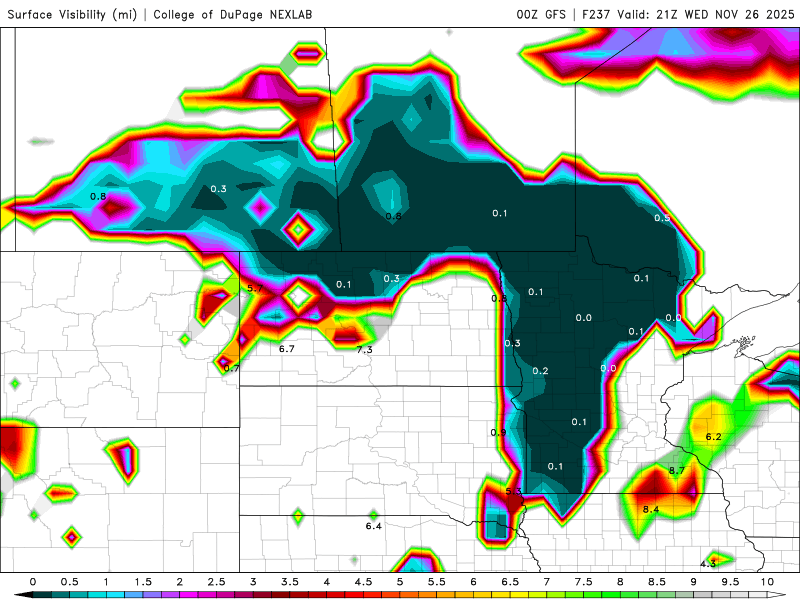
Task: Click the '0' tick label on the color scale
Action: (x=33, y=582)
